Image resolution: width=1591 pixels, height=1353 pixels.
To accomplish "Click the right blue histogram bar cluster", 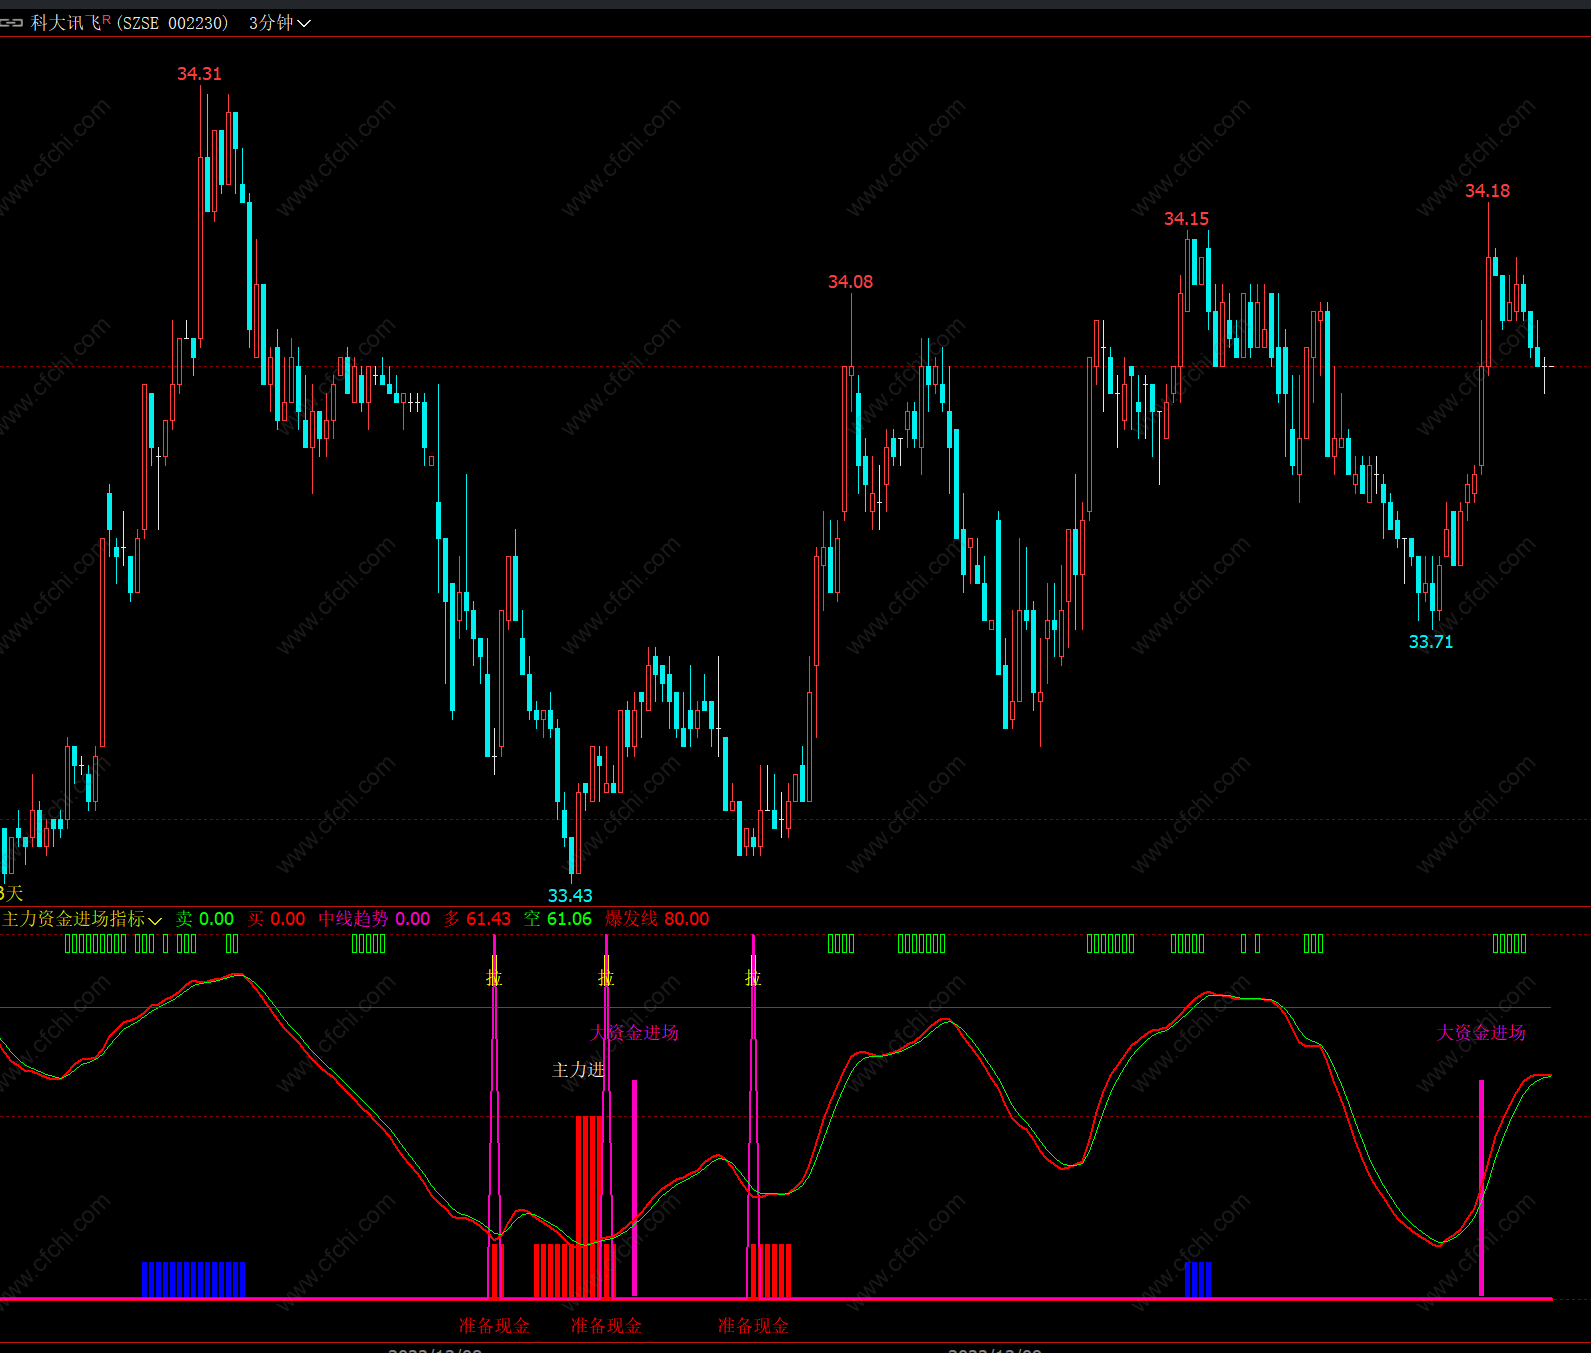I will (1198, 1280).
